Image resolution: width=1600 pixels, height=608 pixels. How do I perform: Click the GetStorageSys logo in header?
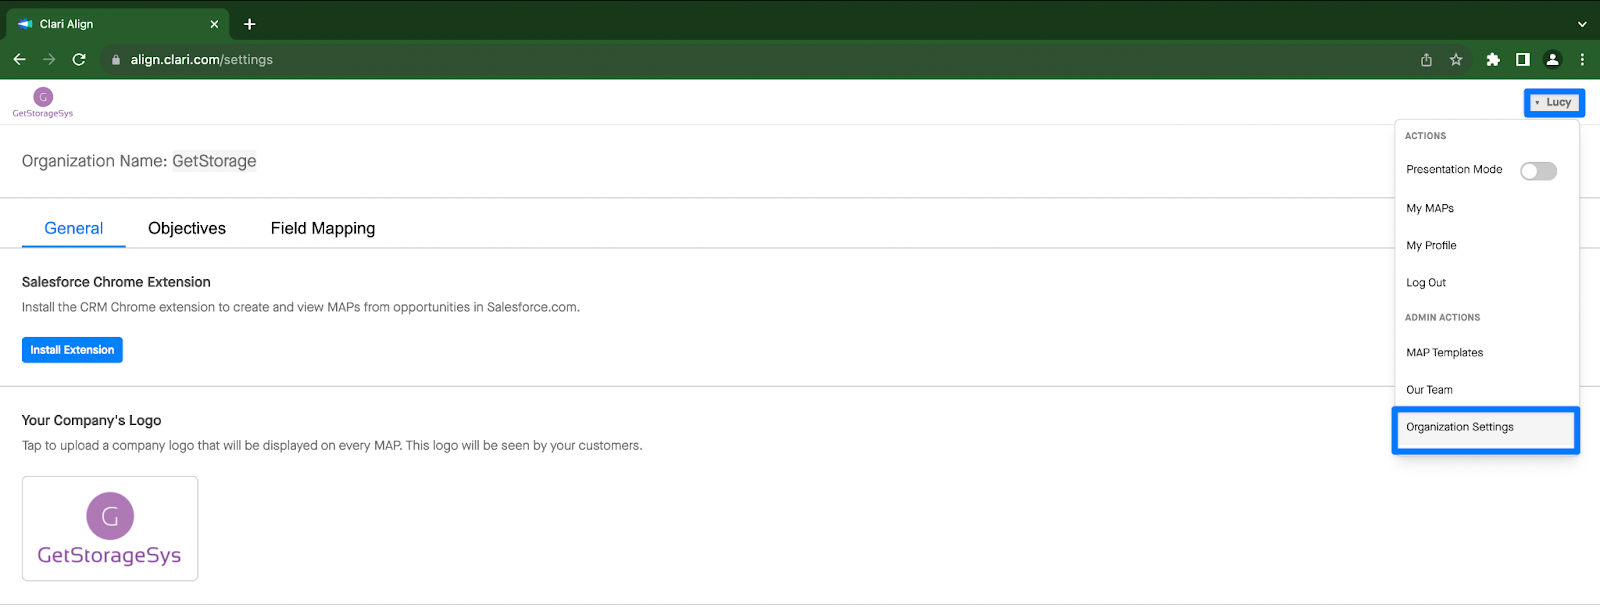43,103
